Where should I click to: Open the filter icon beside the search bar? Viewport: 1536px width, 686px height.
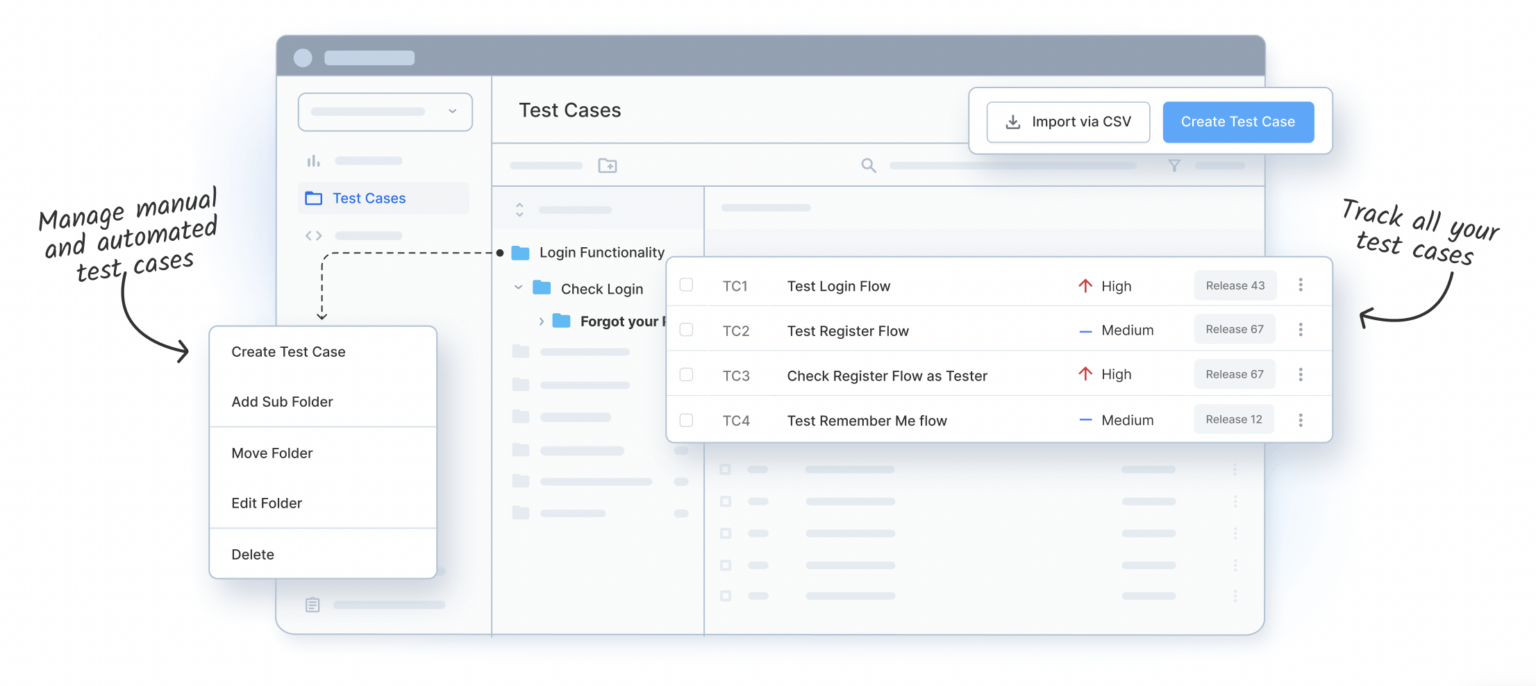1174,164
